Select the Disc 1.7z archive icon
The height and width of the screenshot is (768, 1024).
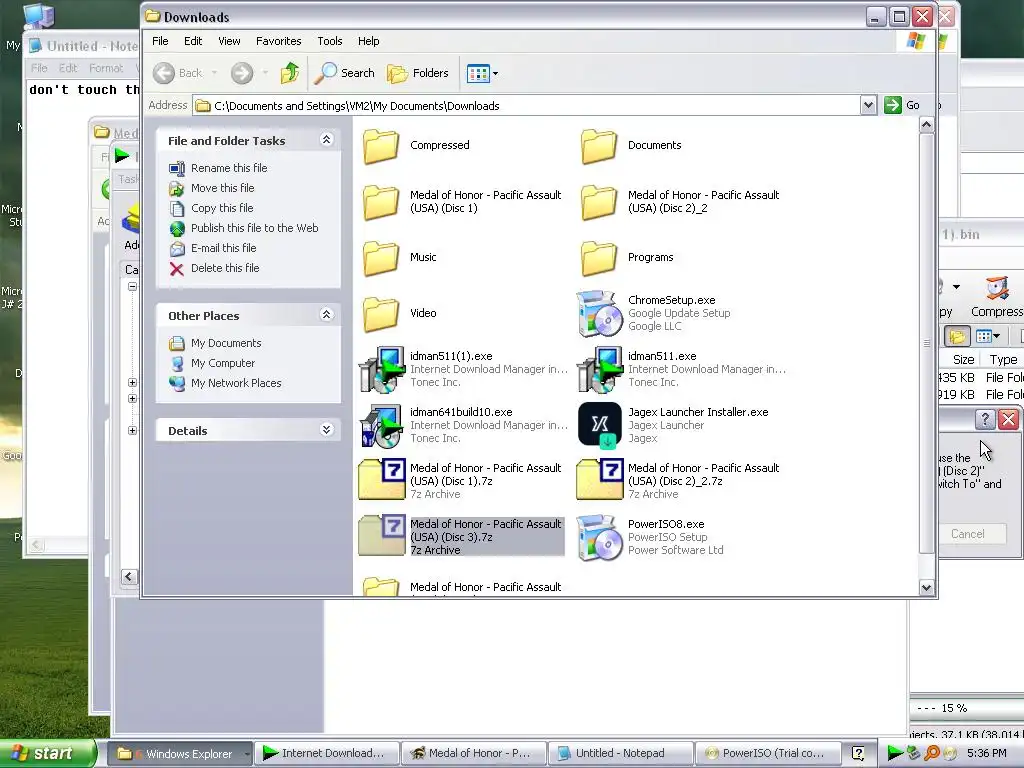coord(381,481)
